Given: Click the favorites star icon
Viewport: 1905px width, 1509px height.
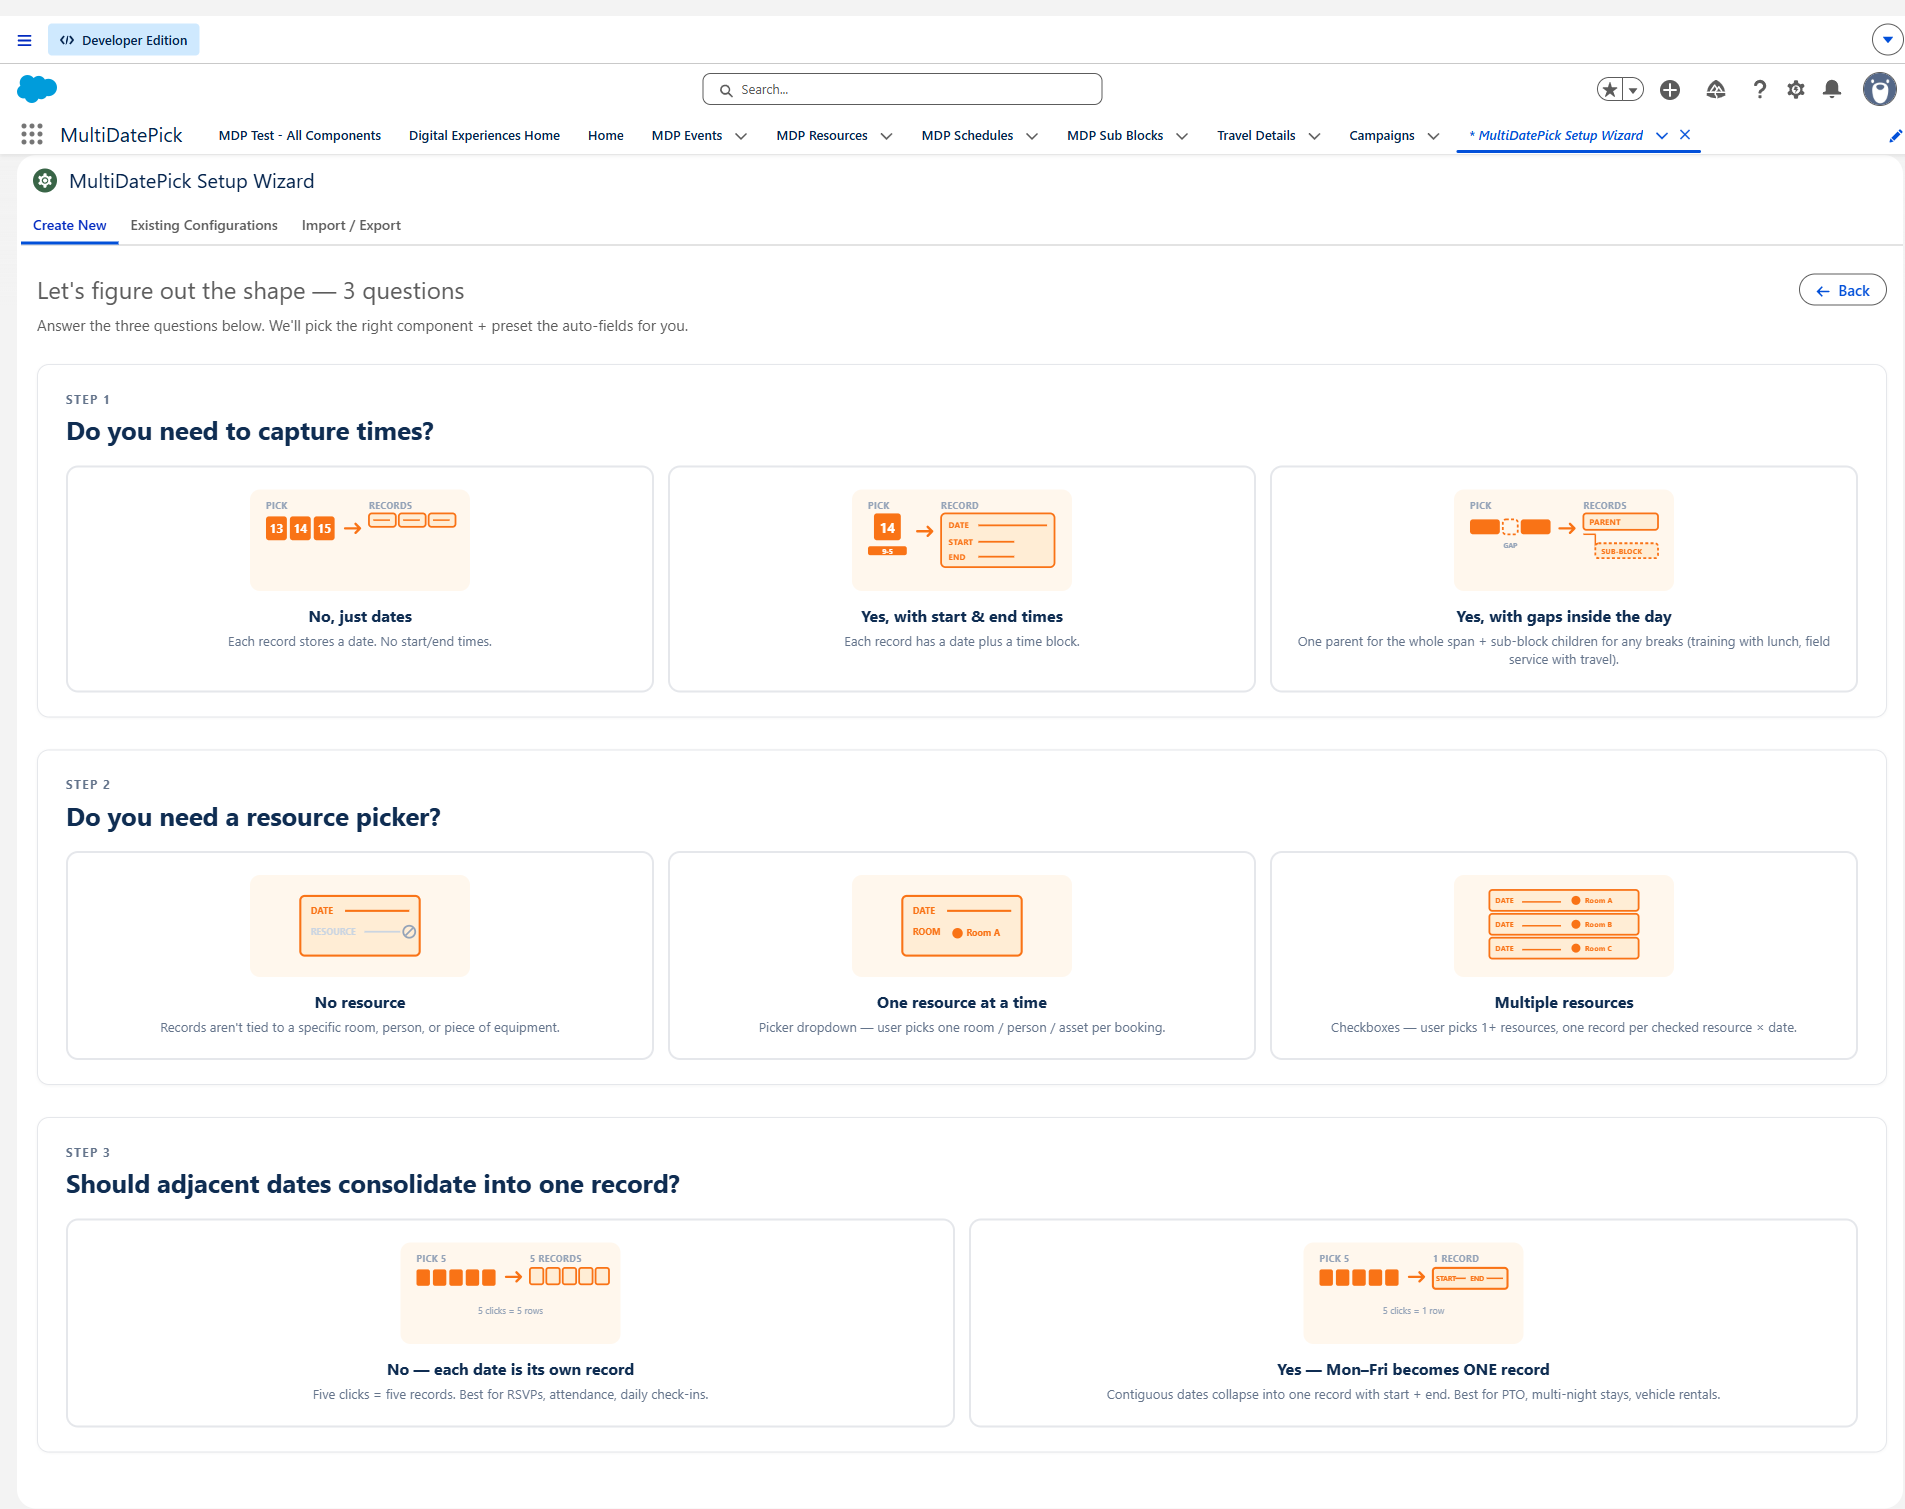Looking at the screenshot, I should point(1609,90).
